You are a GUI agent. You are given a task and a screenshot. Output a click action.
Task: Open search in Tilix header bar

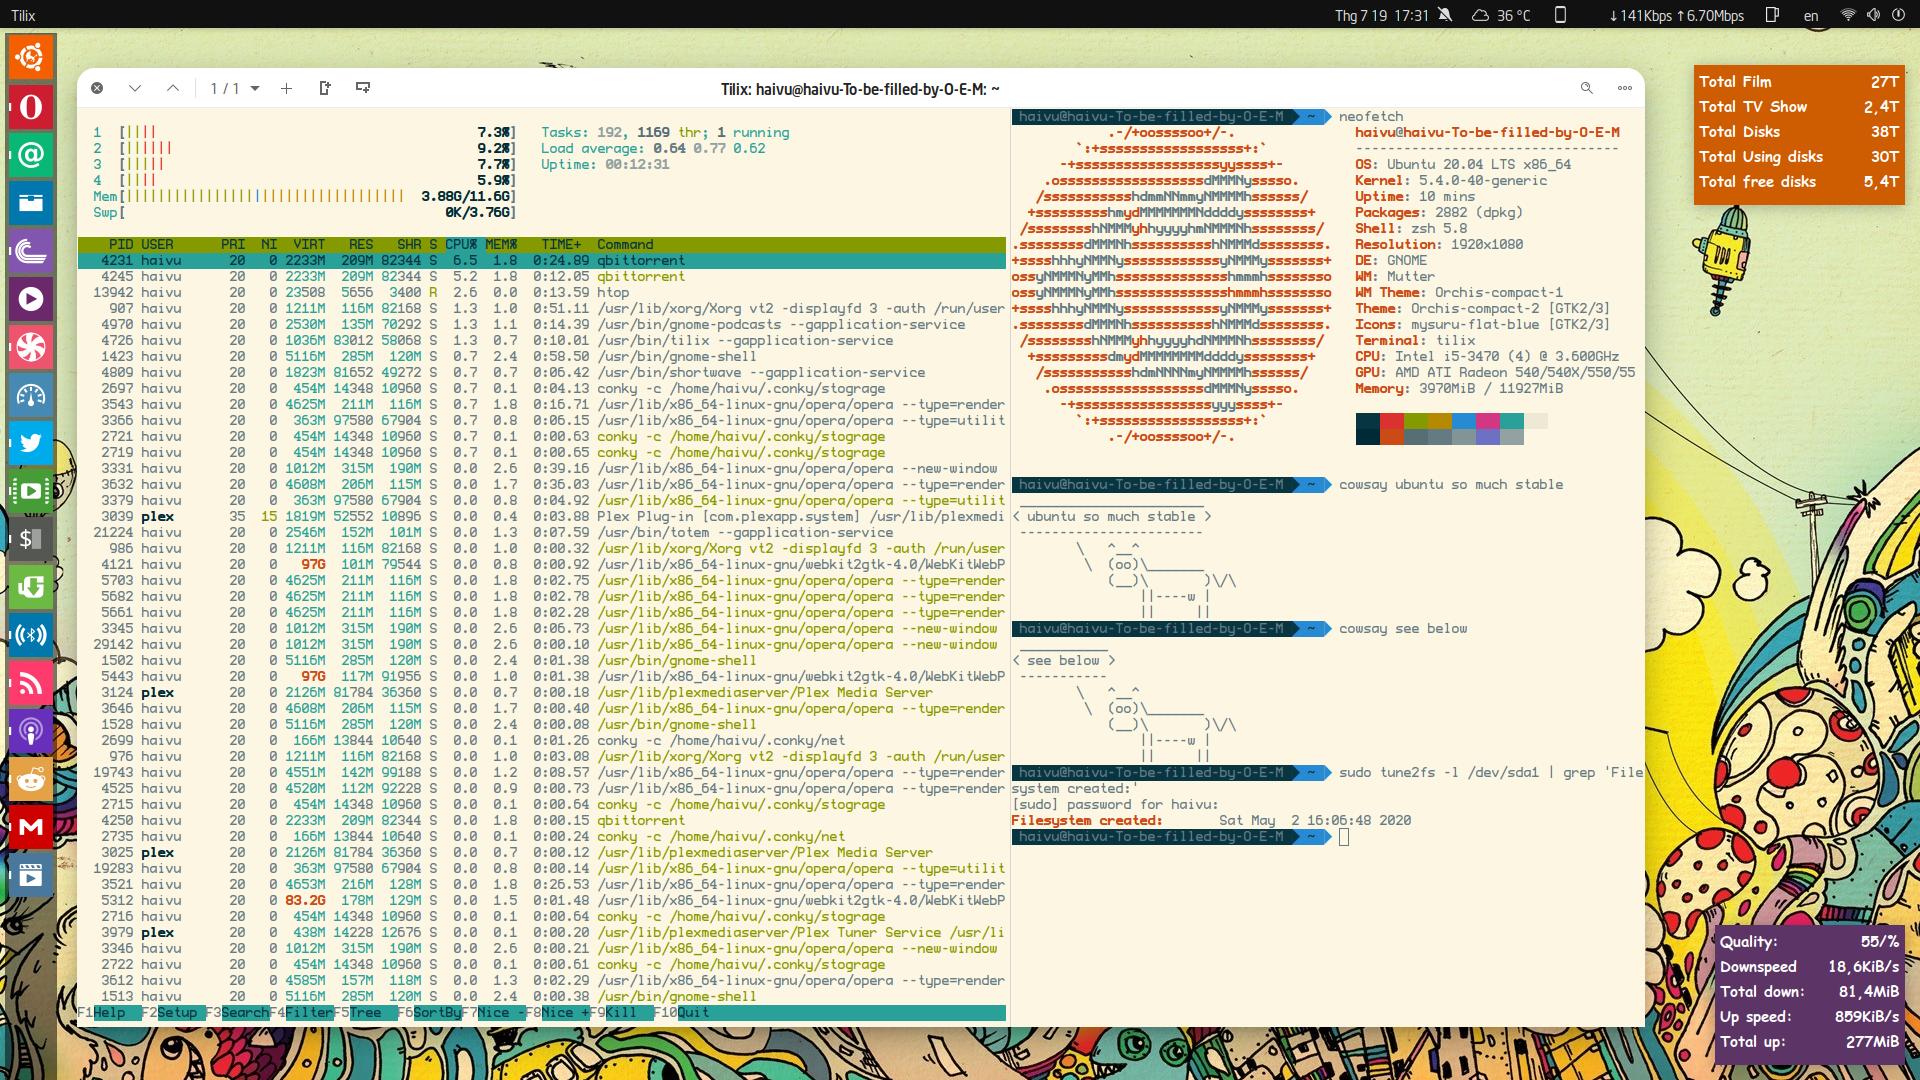click(x=1586, y=88)
